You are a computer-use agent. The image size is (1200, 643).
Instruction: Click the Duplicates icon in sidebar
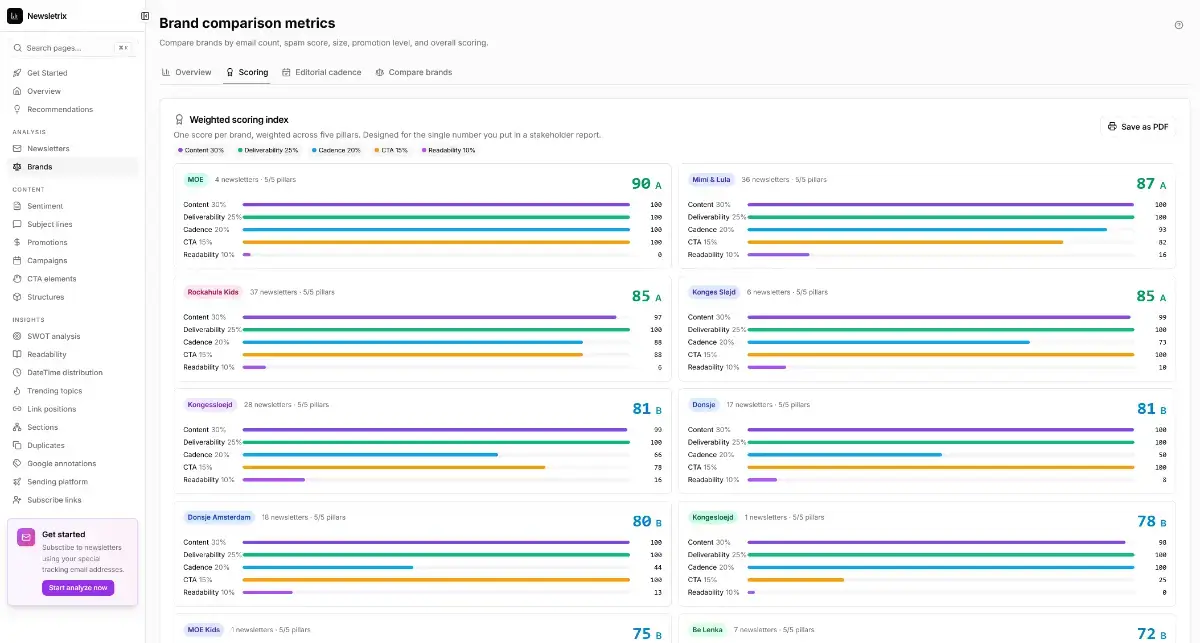[17, 445]
